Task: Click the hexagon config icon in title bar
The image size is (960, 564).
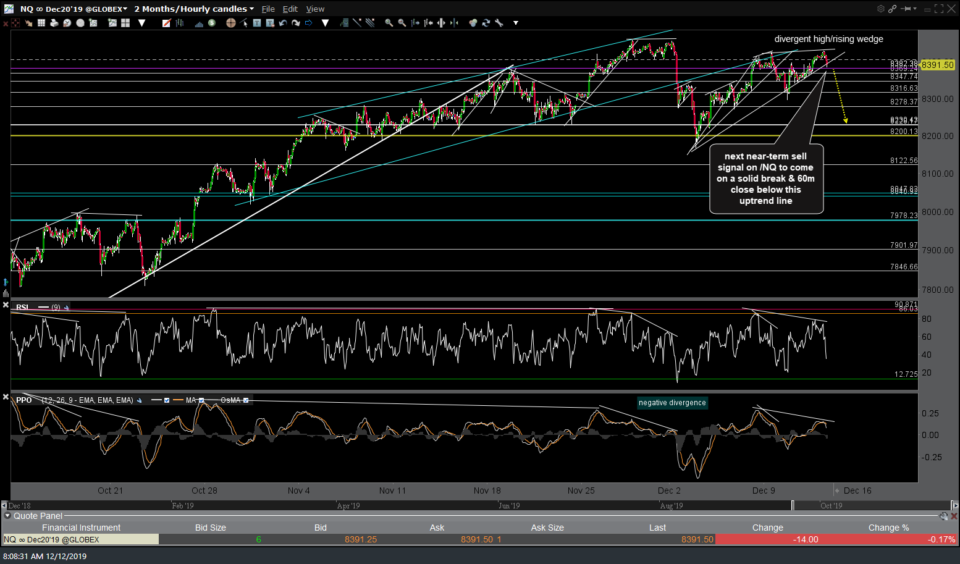Action: pos(880,9)
